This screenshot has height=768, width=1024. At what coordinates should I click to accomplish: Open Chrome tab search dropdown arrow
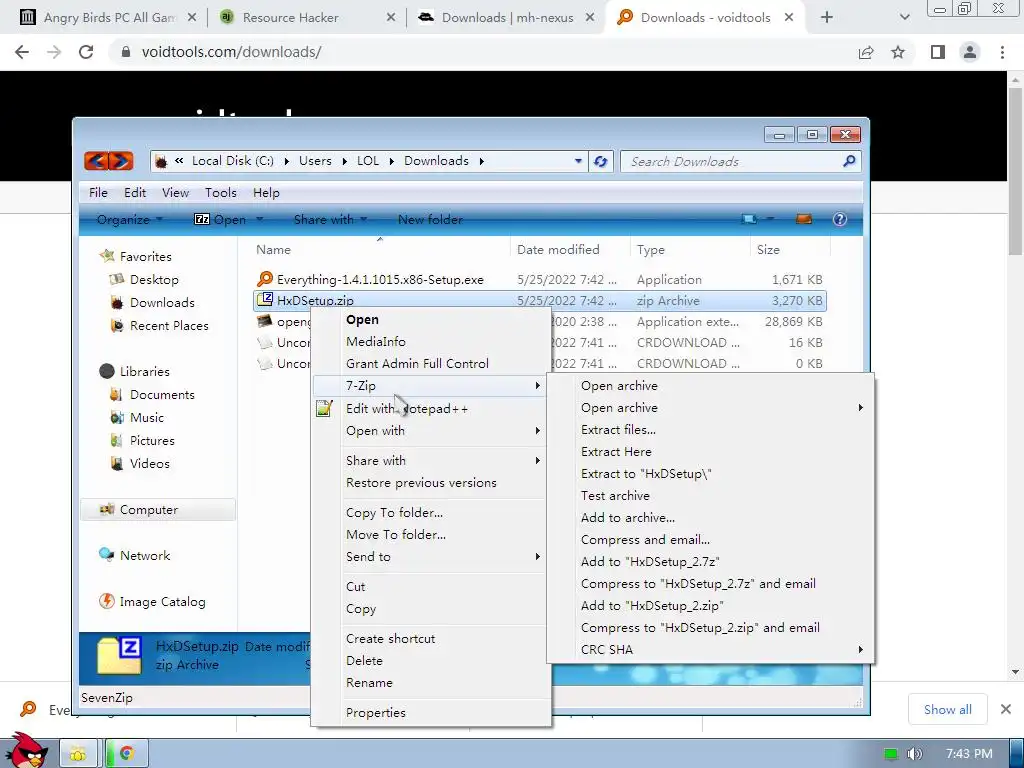point(904,18)
